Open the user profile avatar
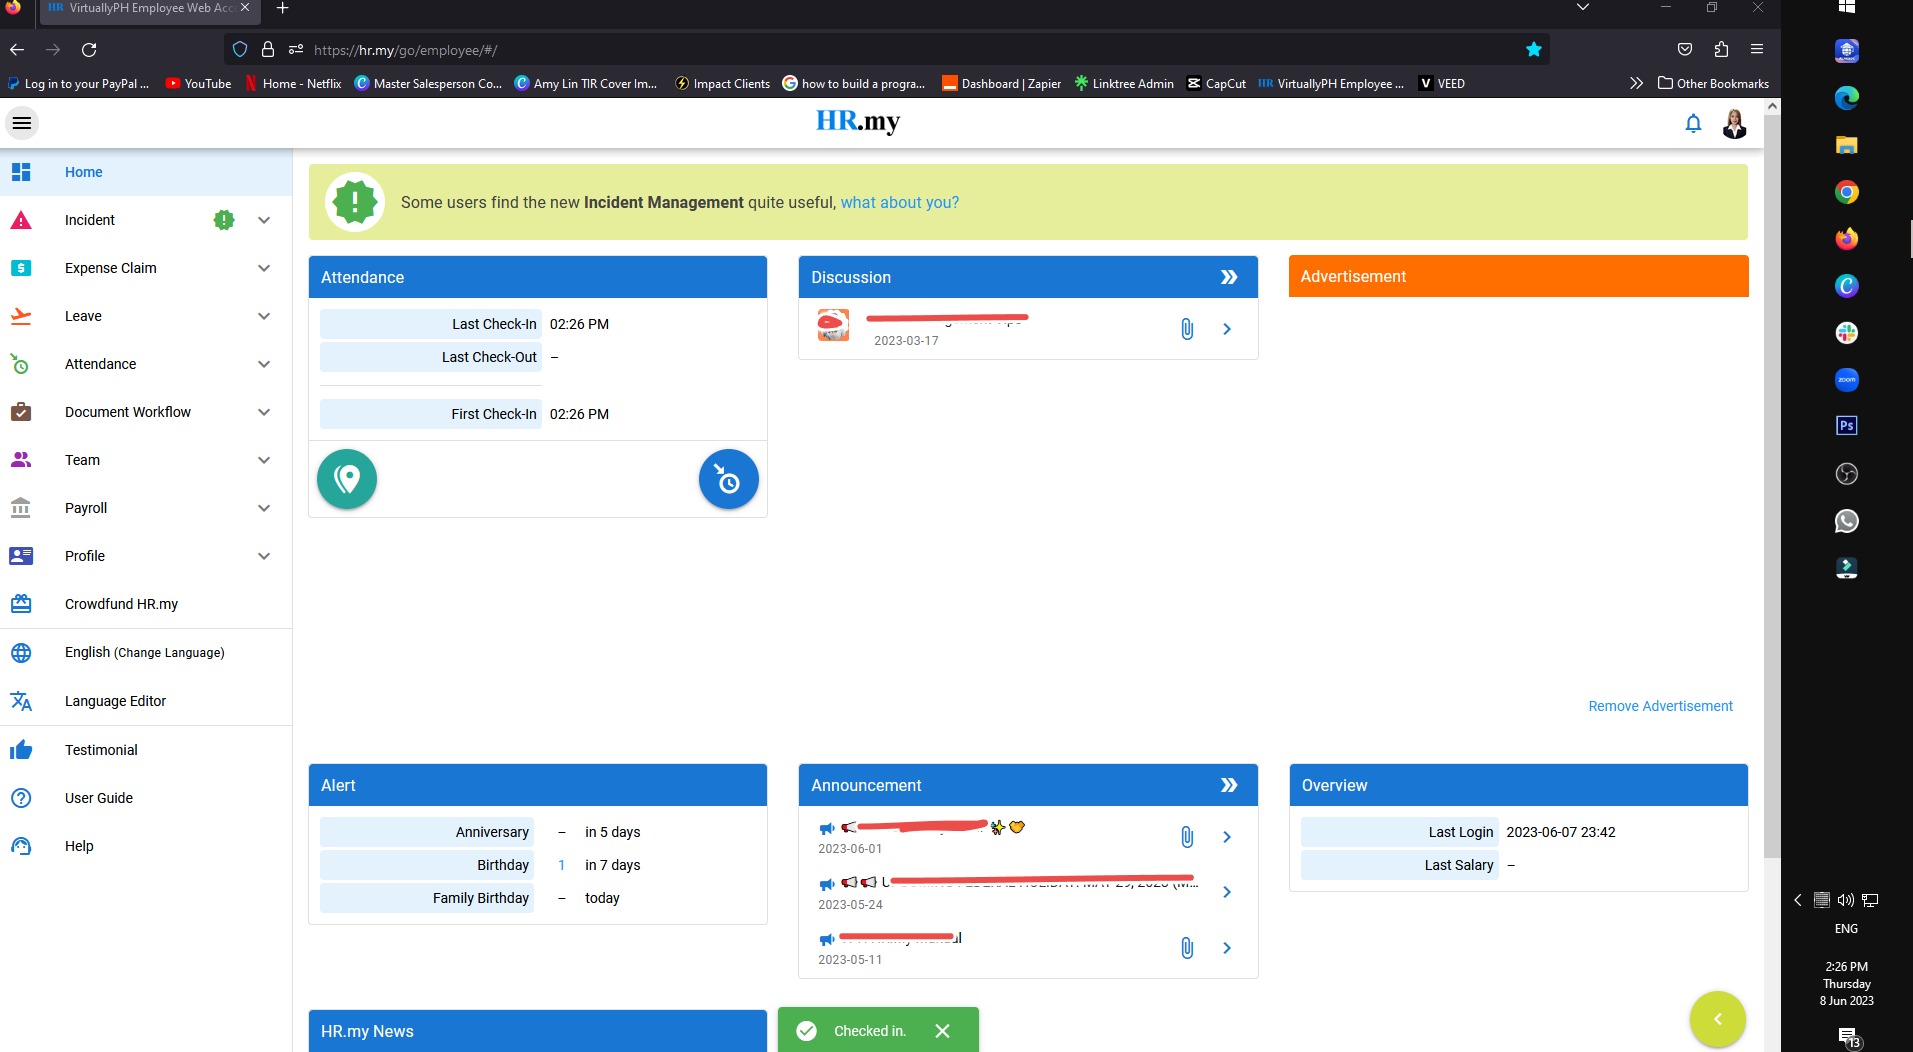The image size is (1913, 1052). (x=1735, y=123)
